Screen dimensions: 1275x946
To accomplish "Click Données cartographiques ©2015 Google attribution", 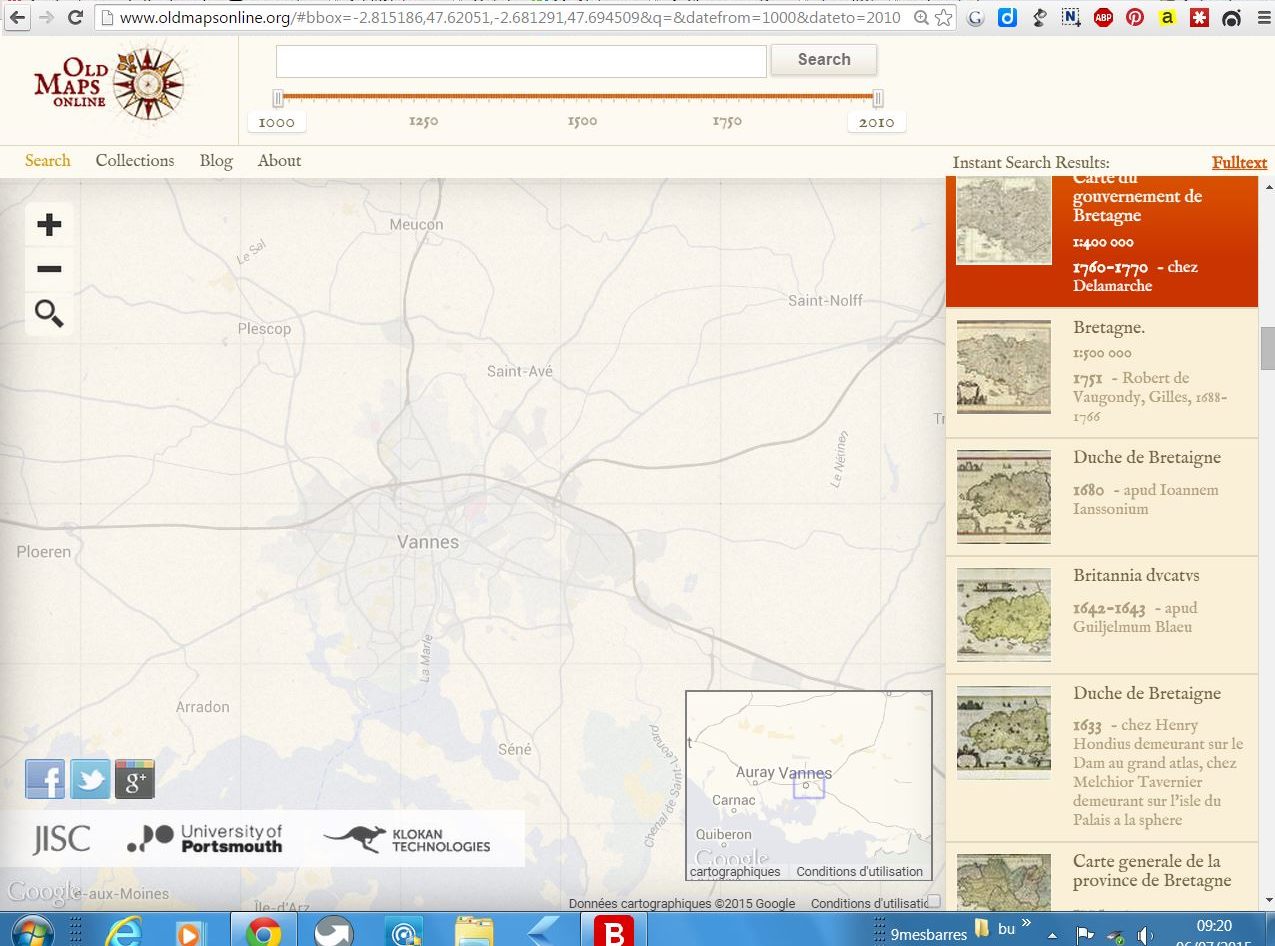I will 682,903.
